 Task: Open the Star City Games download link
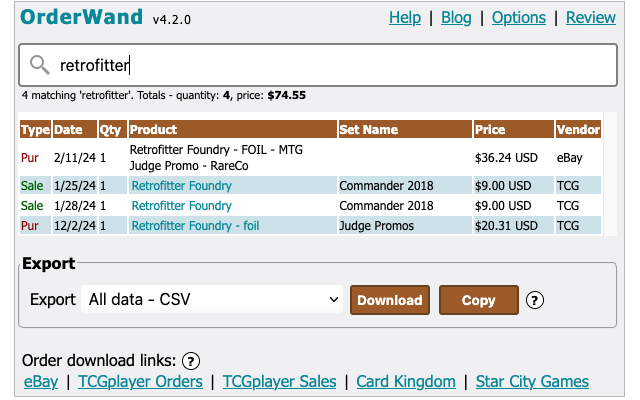click(531, 381)
